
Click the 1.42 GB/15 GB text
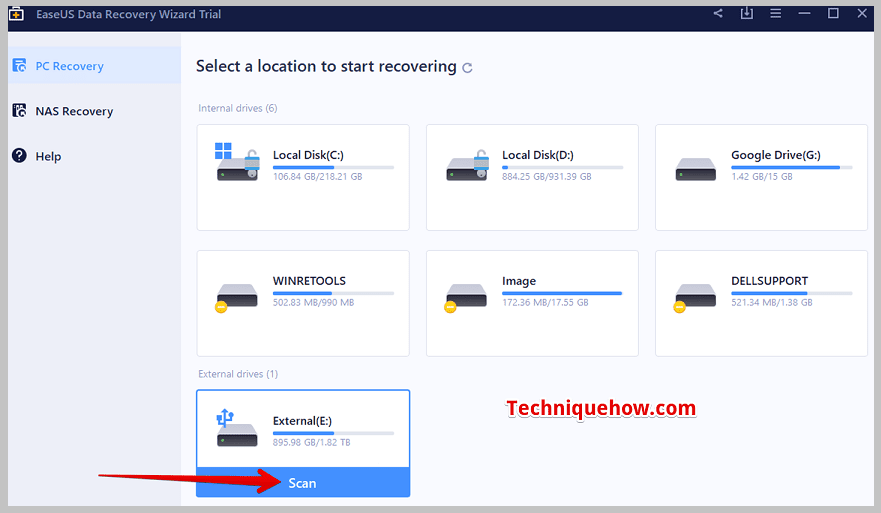pyautogui.click(x=761, y=176)
